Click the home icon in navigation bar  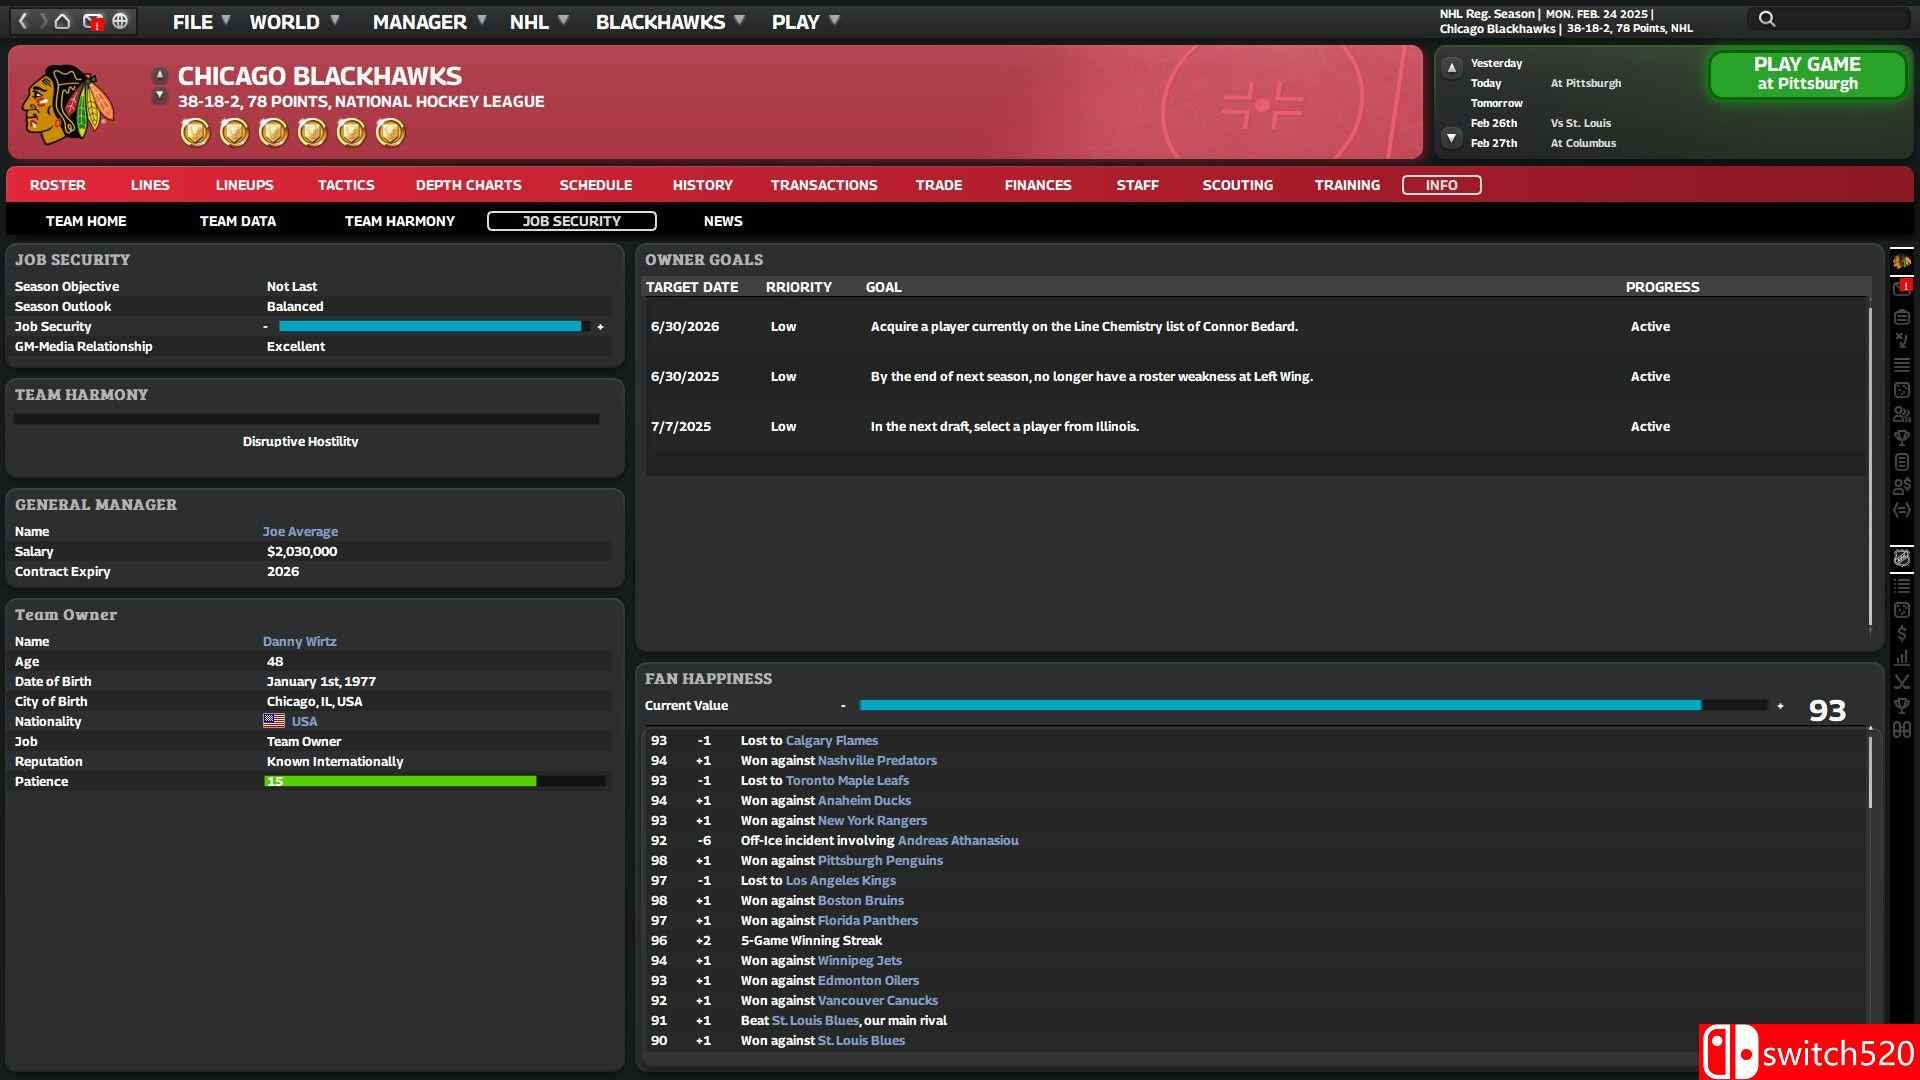click(x=62, y=21)
